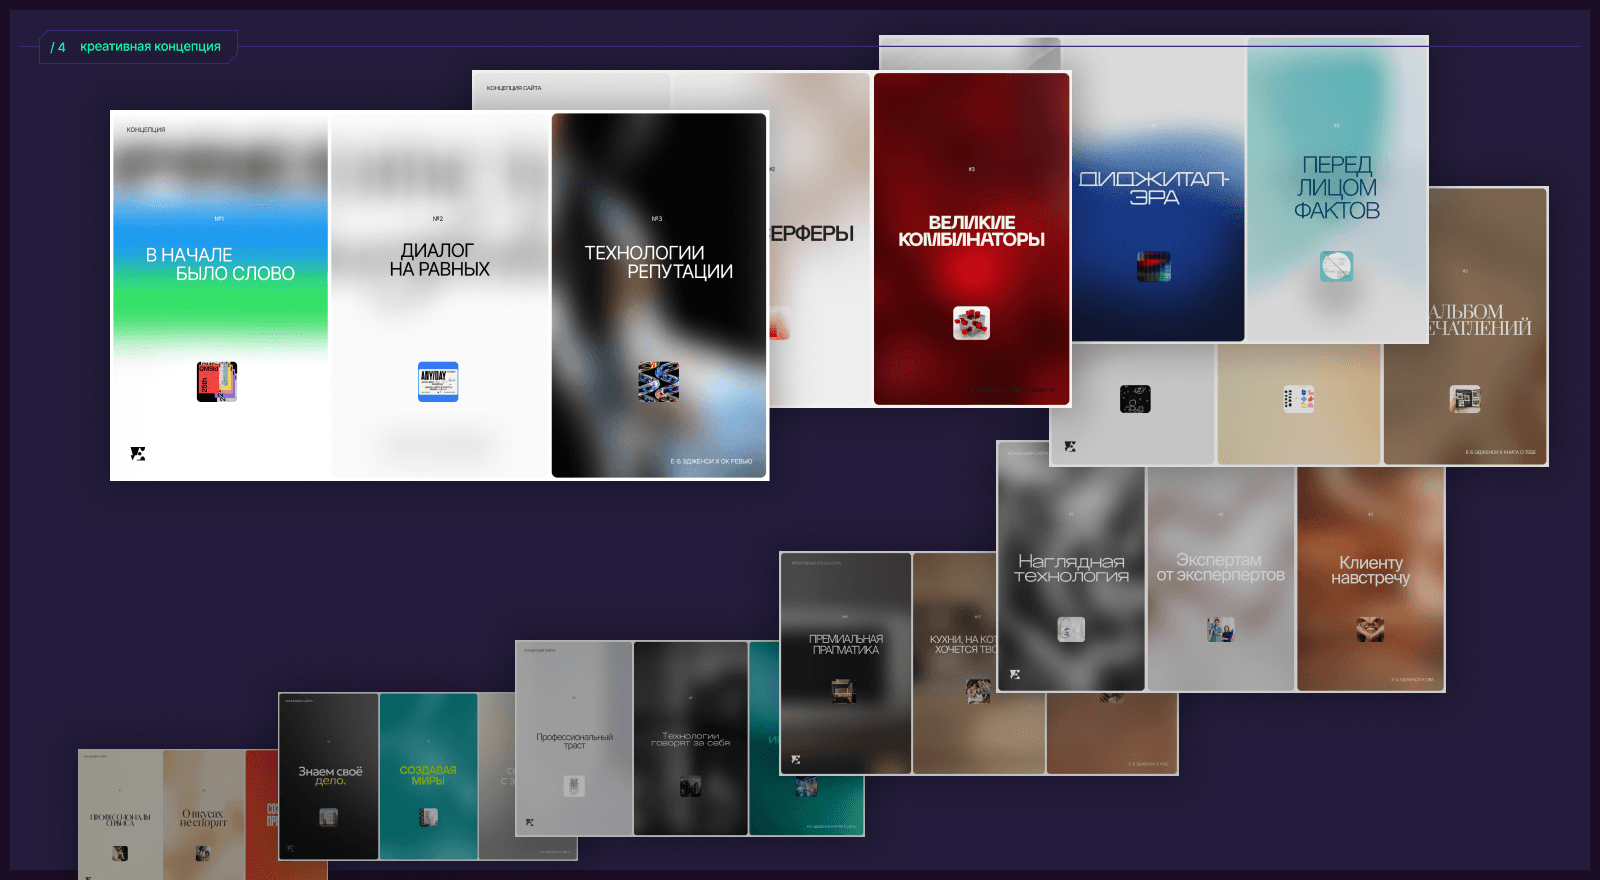This screenshot has width=1600, height=880.
Task: Select the 'Экспертам от экспертов' heading
Action: tap(1220, 568)
